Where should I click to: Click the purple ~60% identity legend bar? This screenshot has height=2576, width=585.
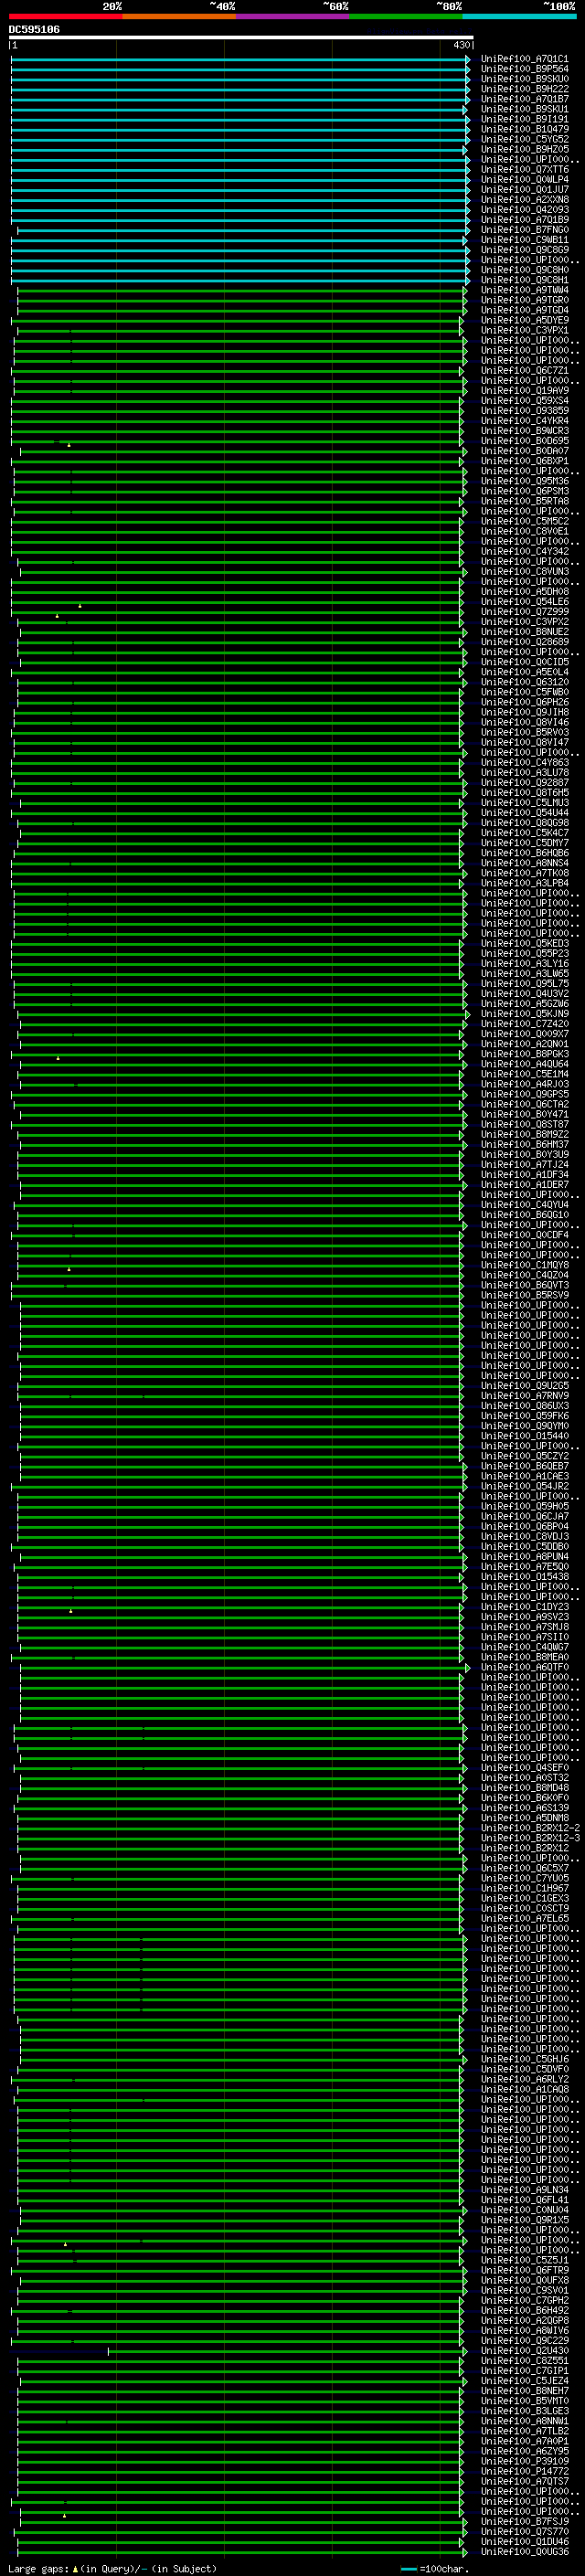[293, 16]
